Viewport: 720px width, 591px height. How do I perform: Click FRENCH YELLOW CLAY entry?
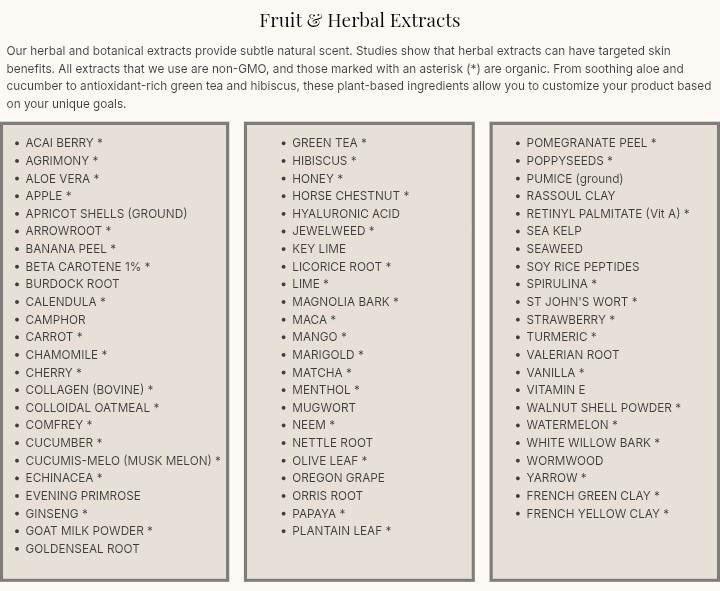(597, 513)
